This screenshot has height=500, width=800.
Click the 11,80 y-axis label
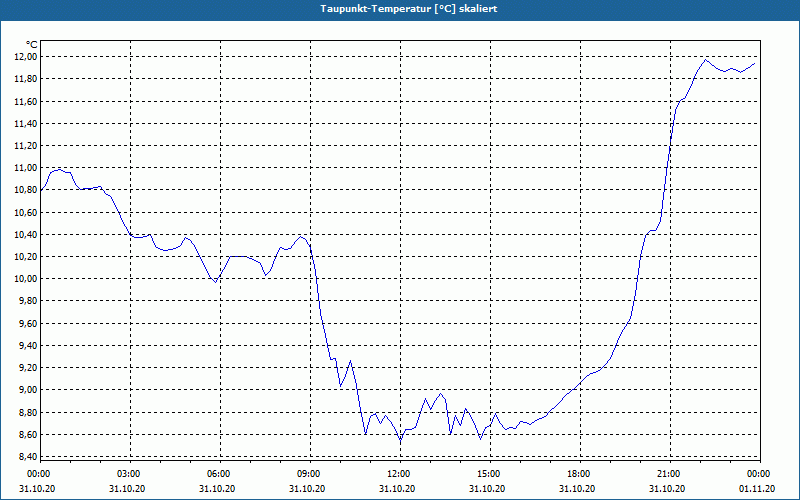28,79
